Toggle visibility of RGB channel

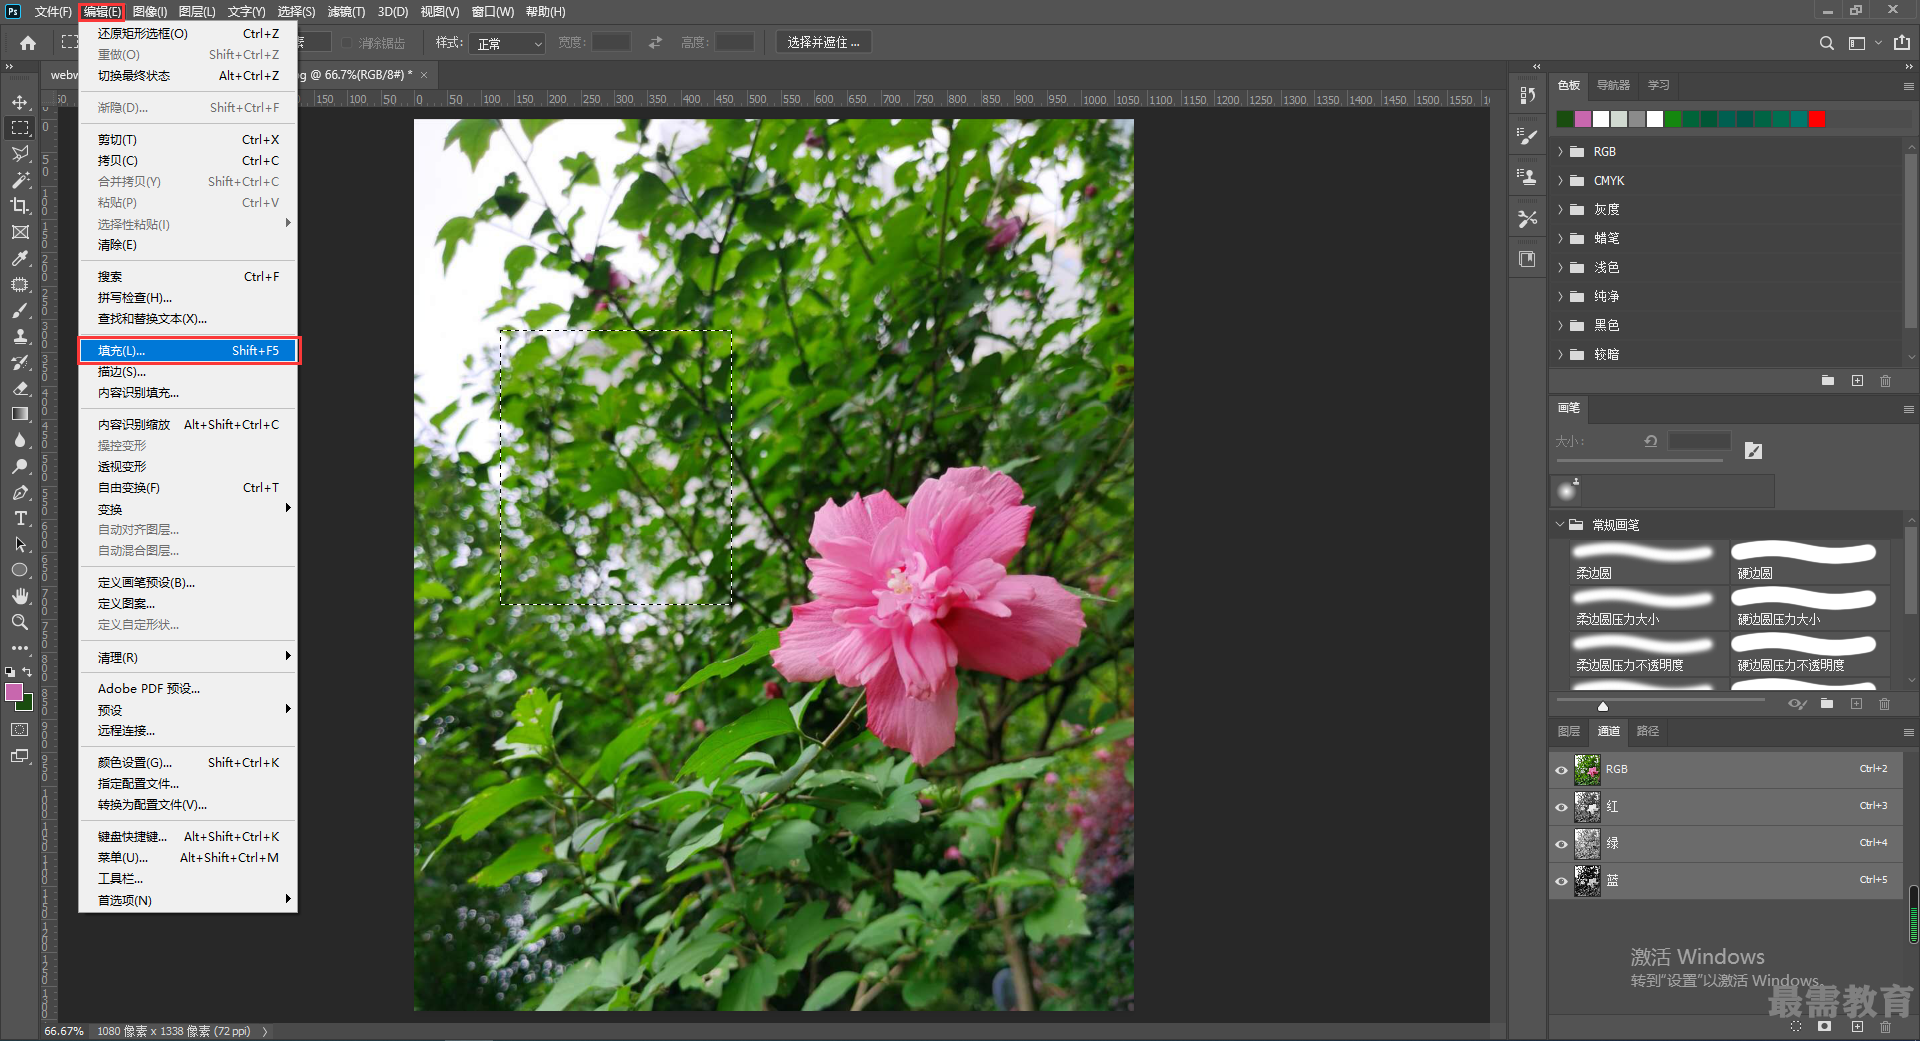[1561, 770]
